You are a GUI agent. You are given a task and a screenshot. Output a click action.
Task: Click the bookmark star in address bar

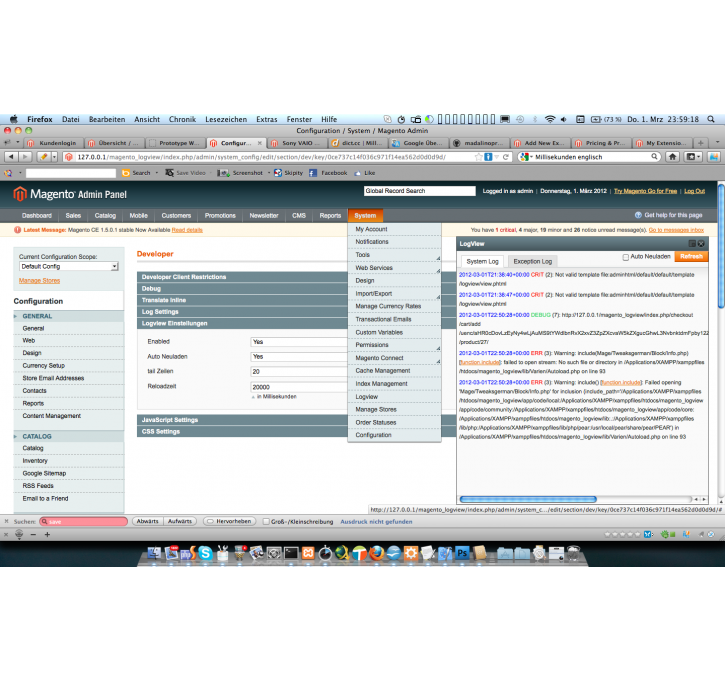478,157
